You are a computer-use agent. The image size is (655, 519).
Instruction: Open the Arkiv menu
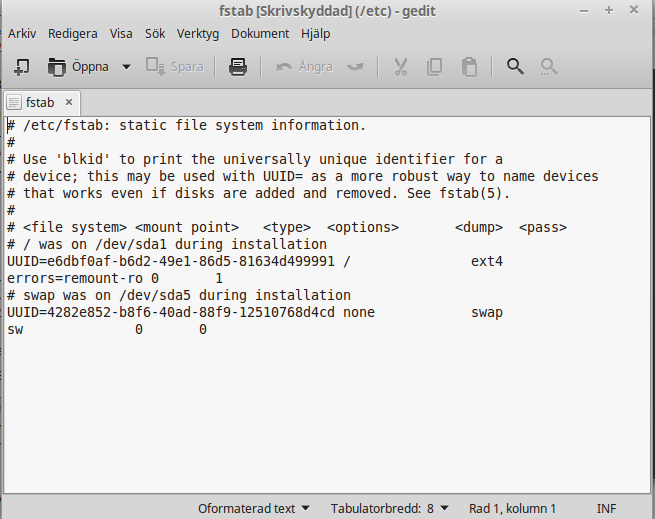click(22, 33)
